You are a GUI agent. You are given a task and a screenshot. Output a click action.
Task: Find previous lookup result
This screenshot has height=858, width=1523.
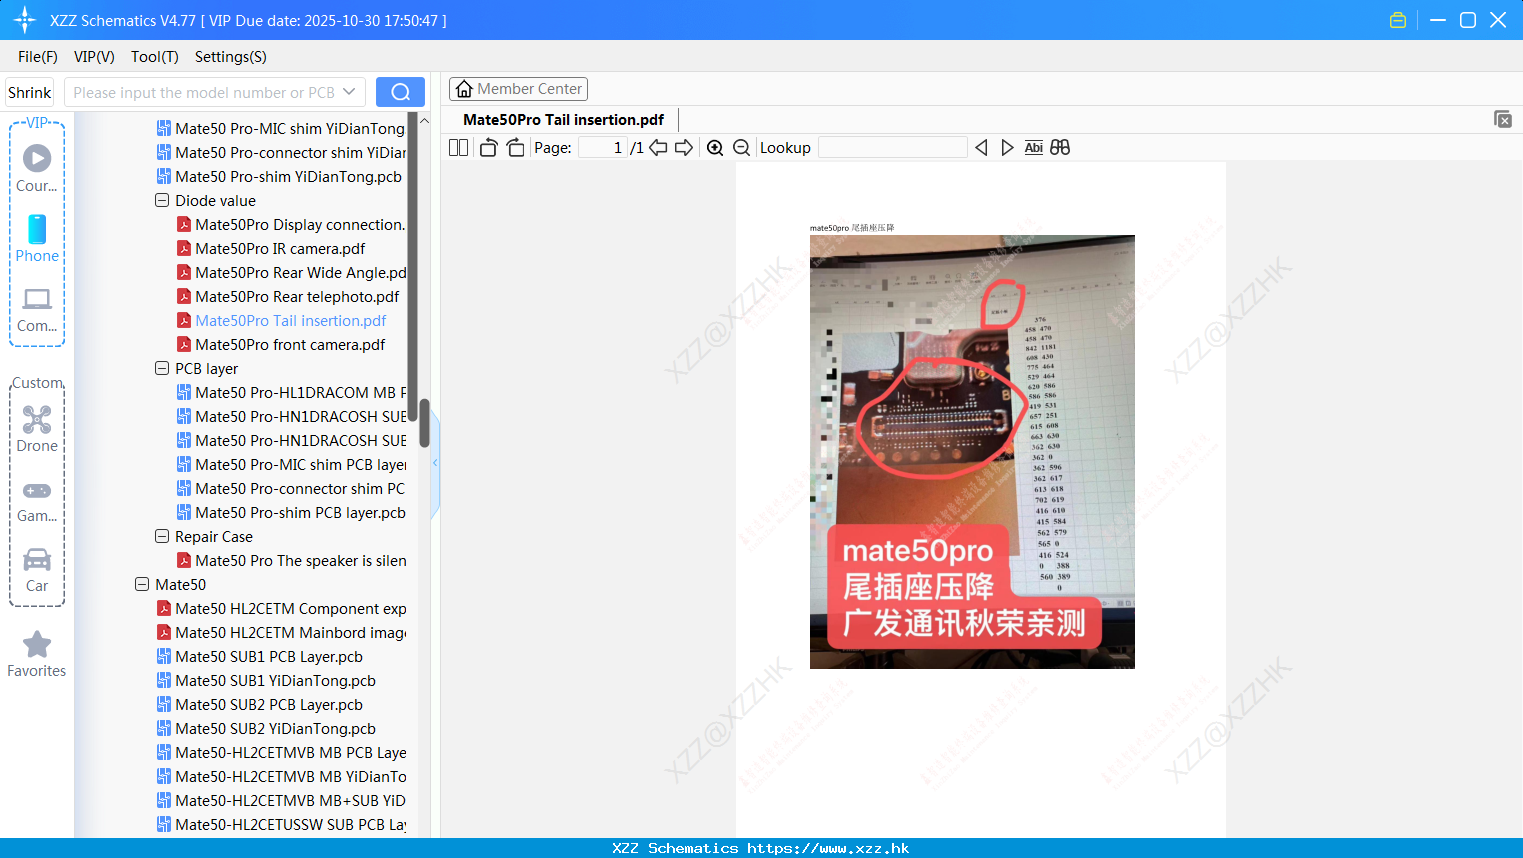(981, 148)
